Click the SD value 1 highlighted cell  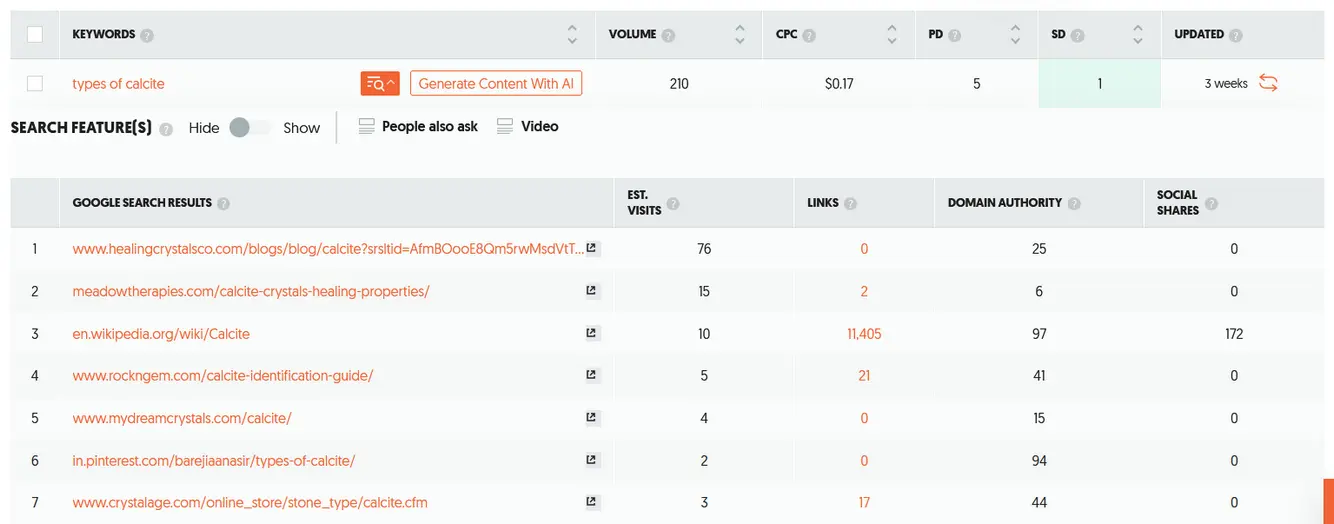coord(1100,84)
